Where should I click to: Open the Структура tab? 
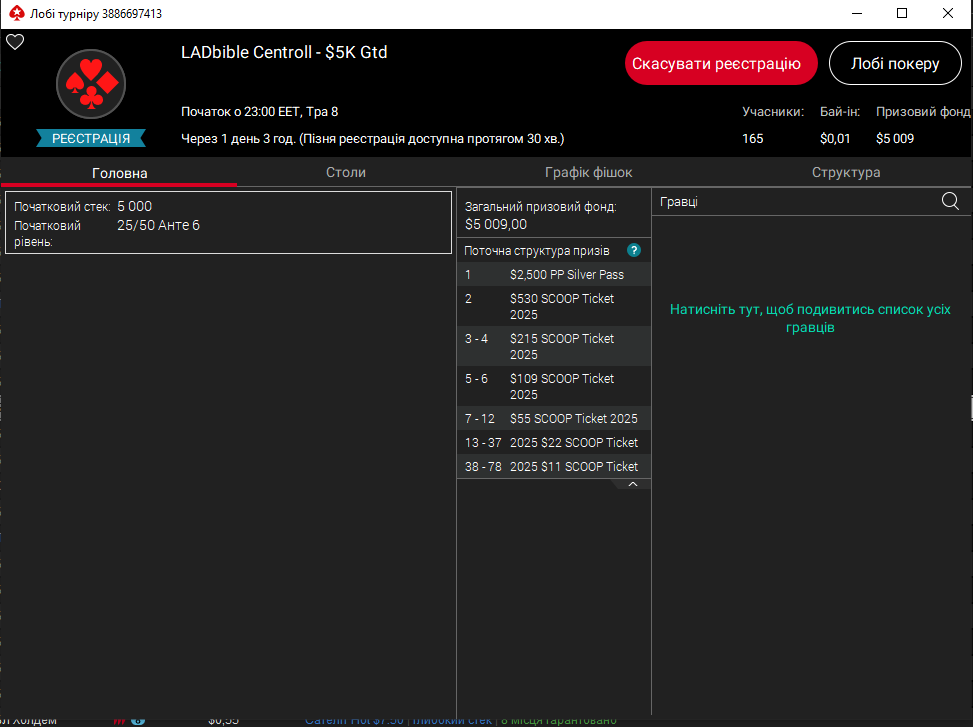point(846,172)
